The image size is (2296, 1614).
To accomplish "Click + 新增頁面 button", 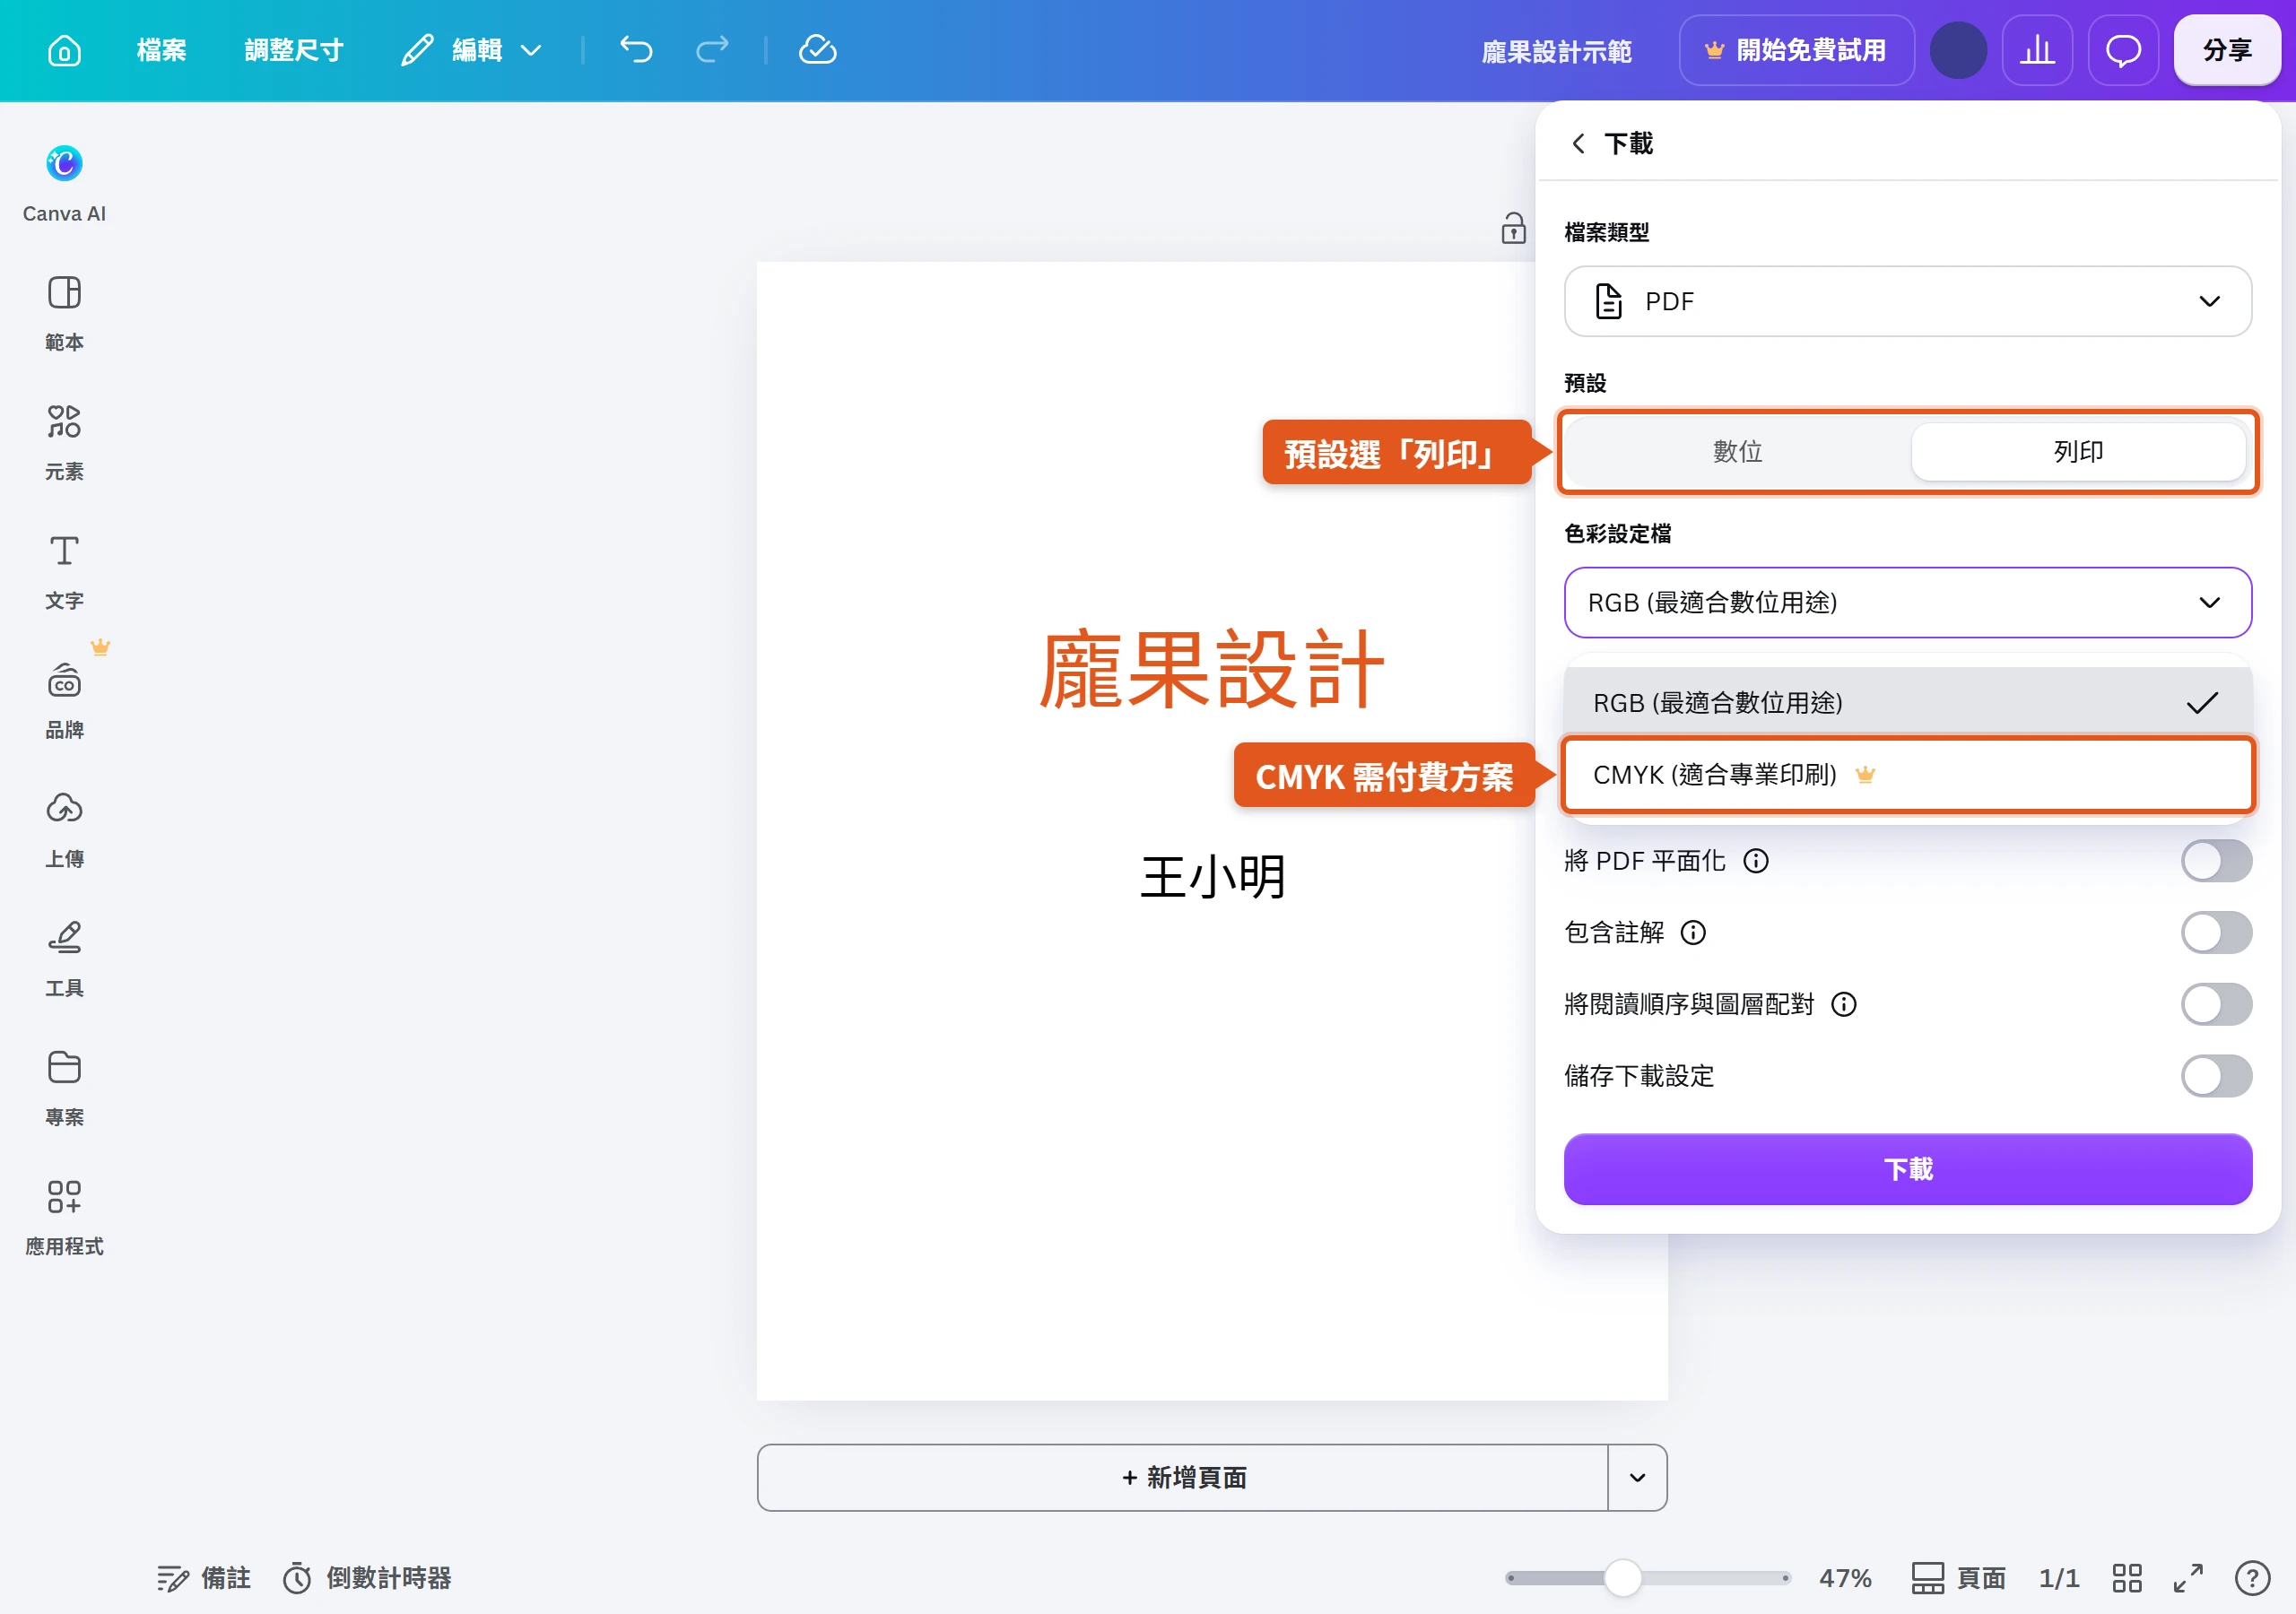I will click(1183, 1477).
